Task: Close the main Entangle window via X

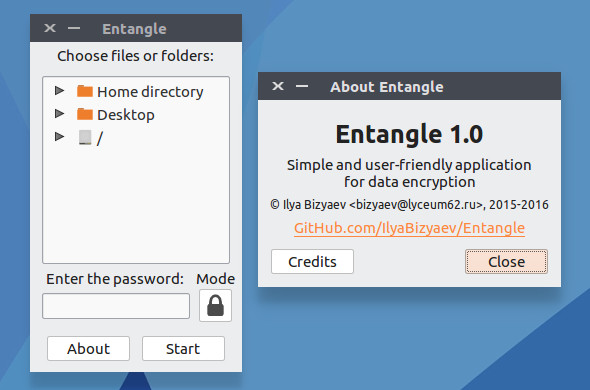Action: point(50,28)
